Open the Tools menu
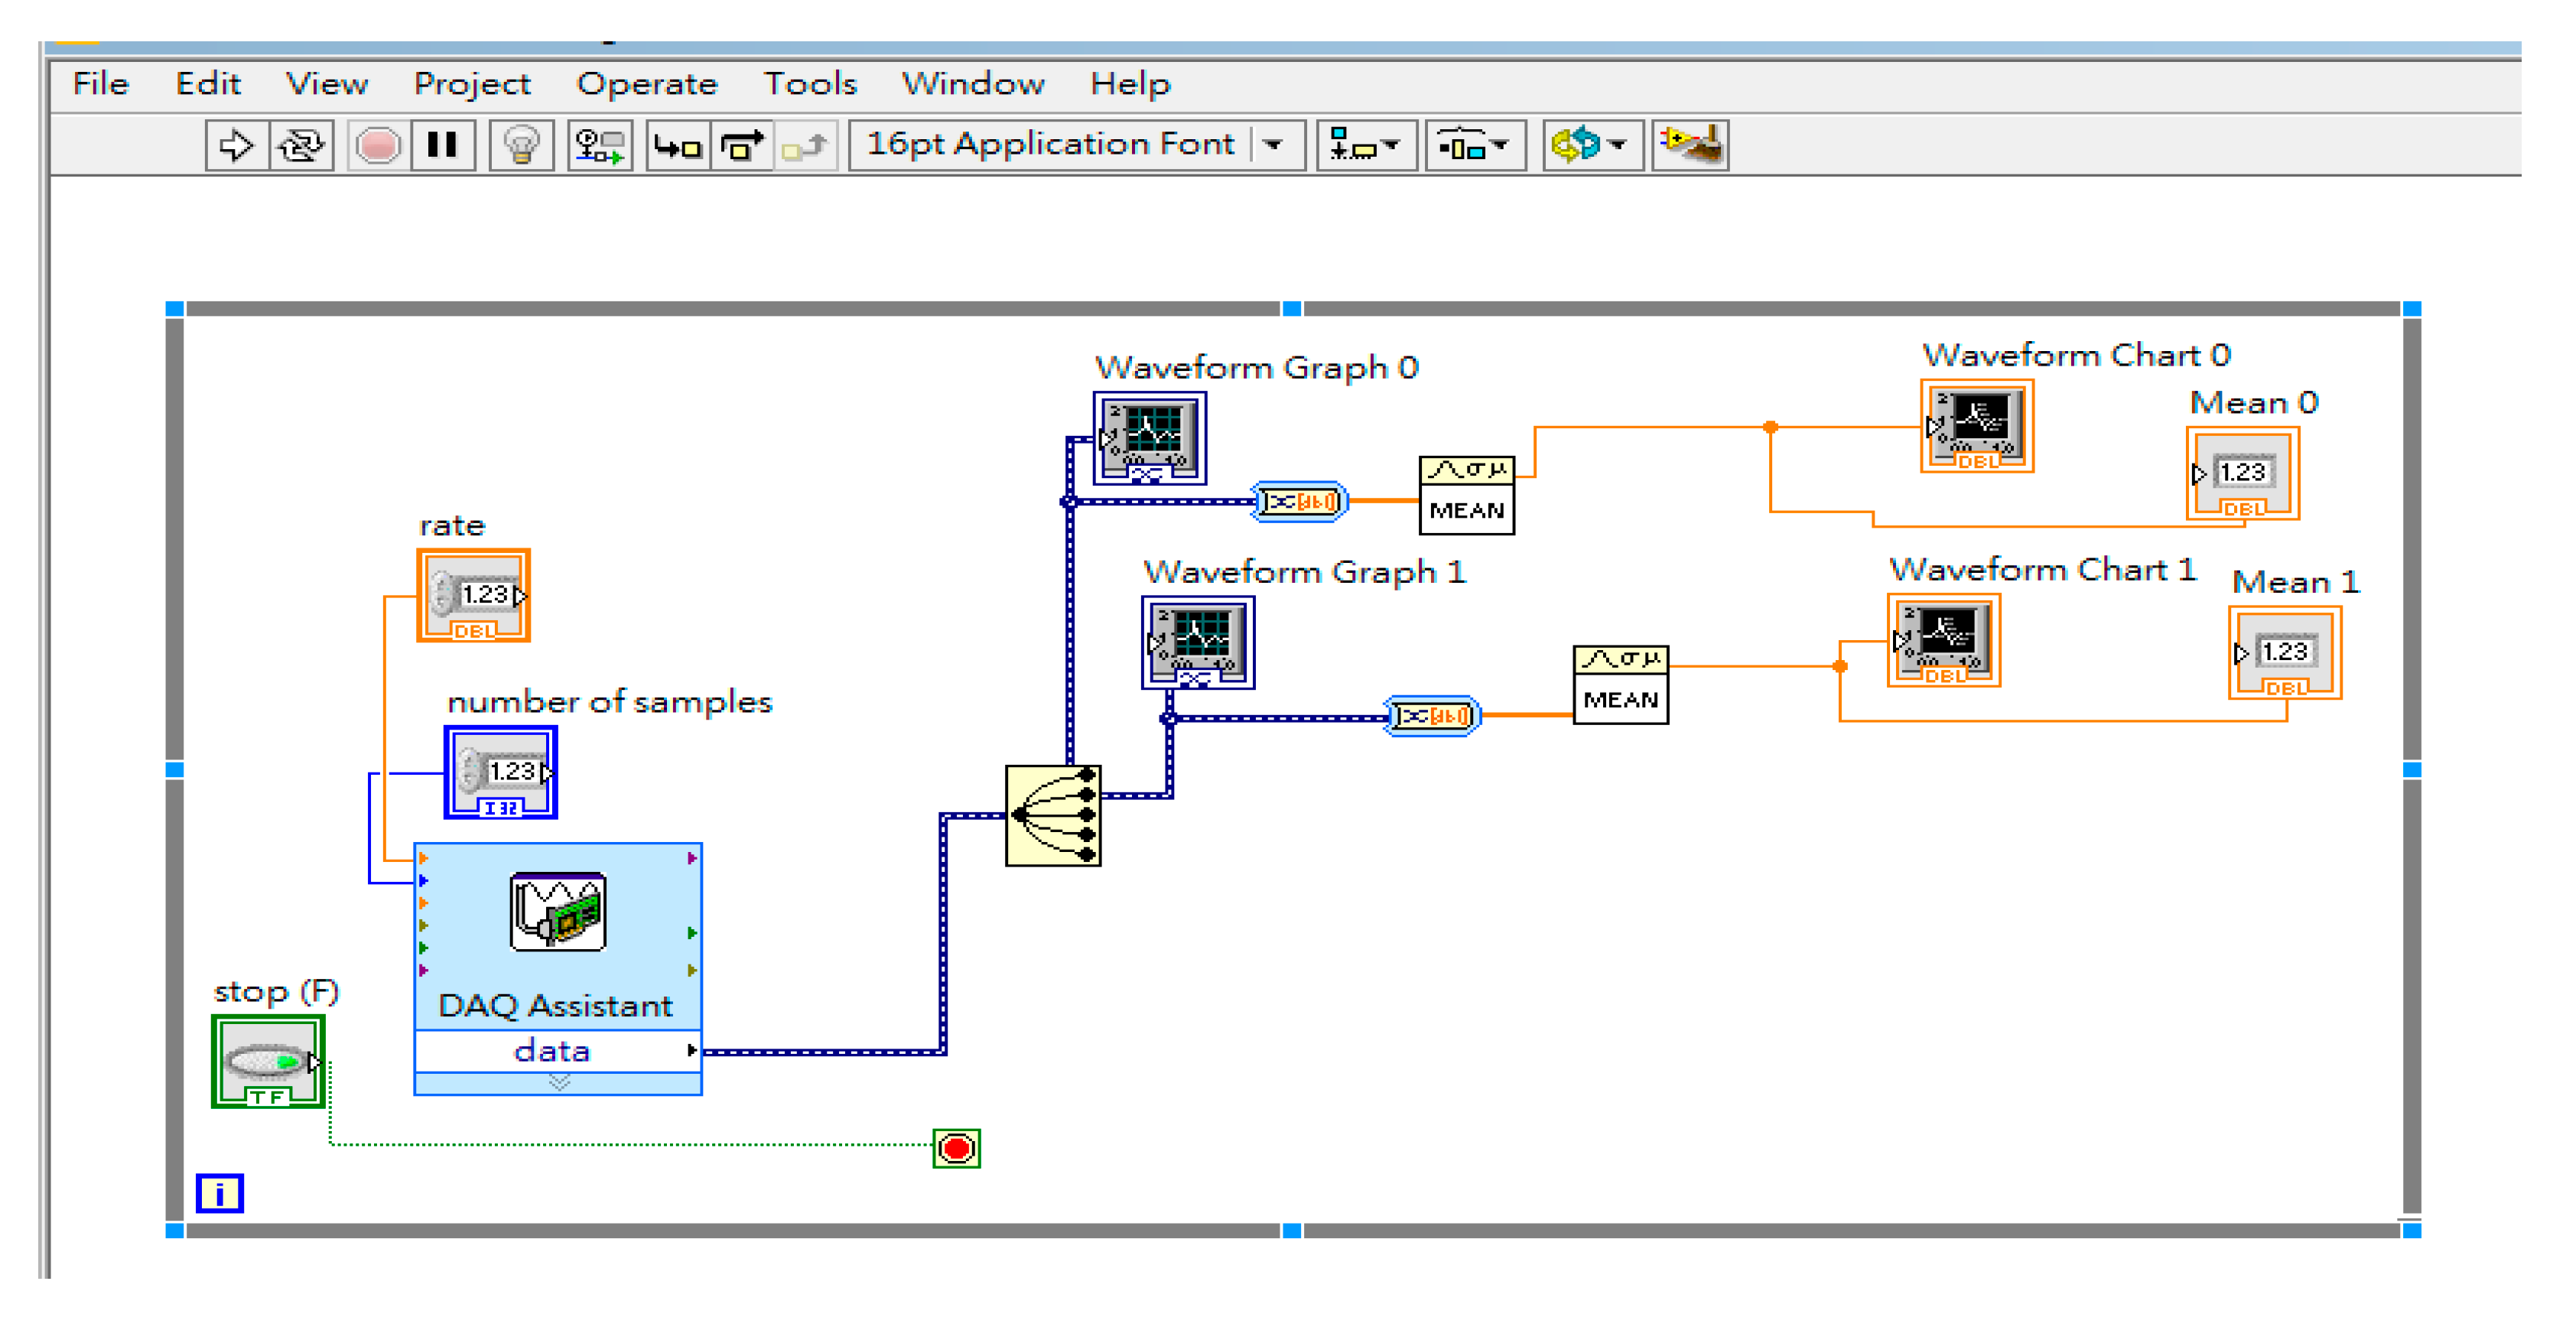This screenshot has width=2576, height=1317. [x=810, y=84]
